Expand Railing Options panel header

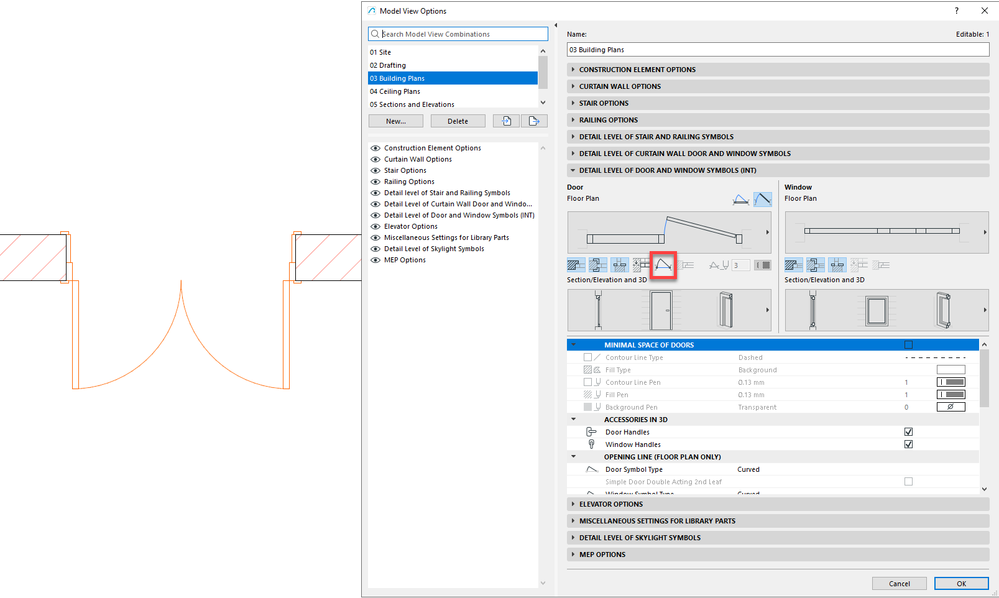778,120
